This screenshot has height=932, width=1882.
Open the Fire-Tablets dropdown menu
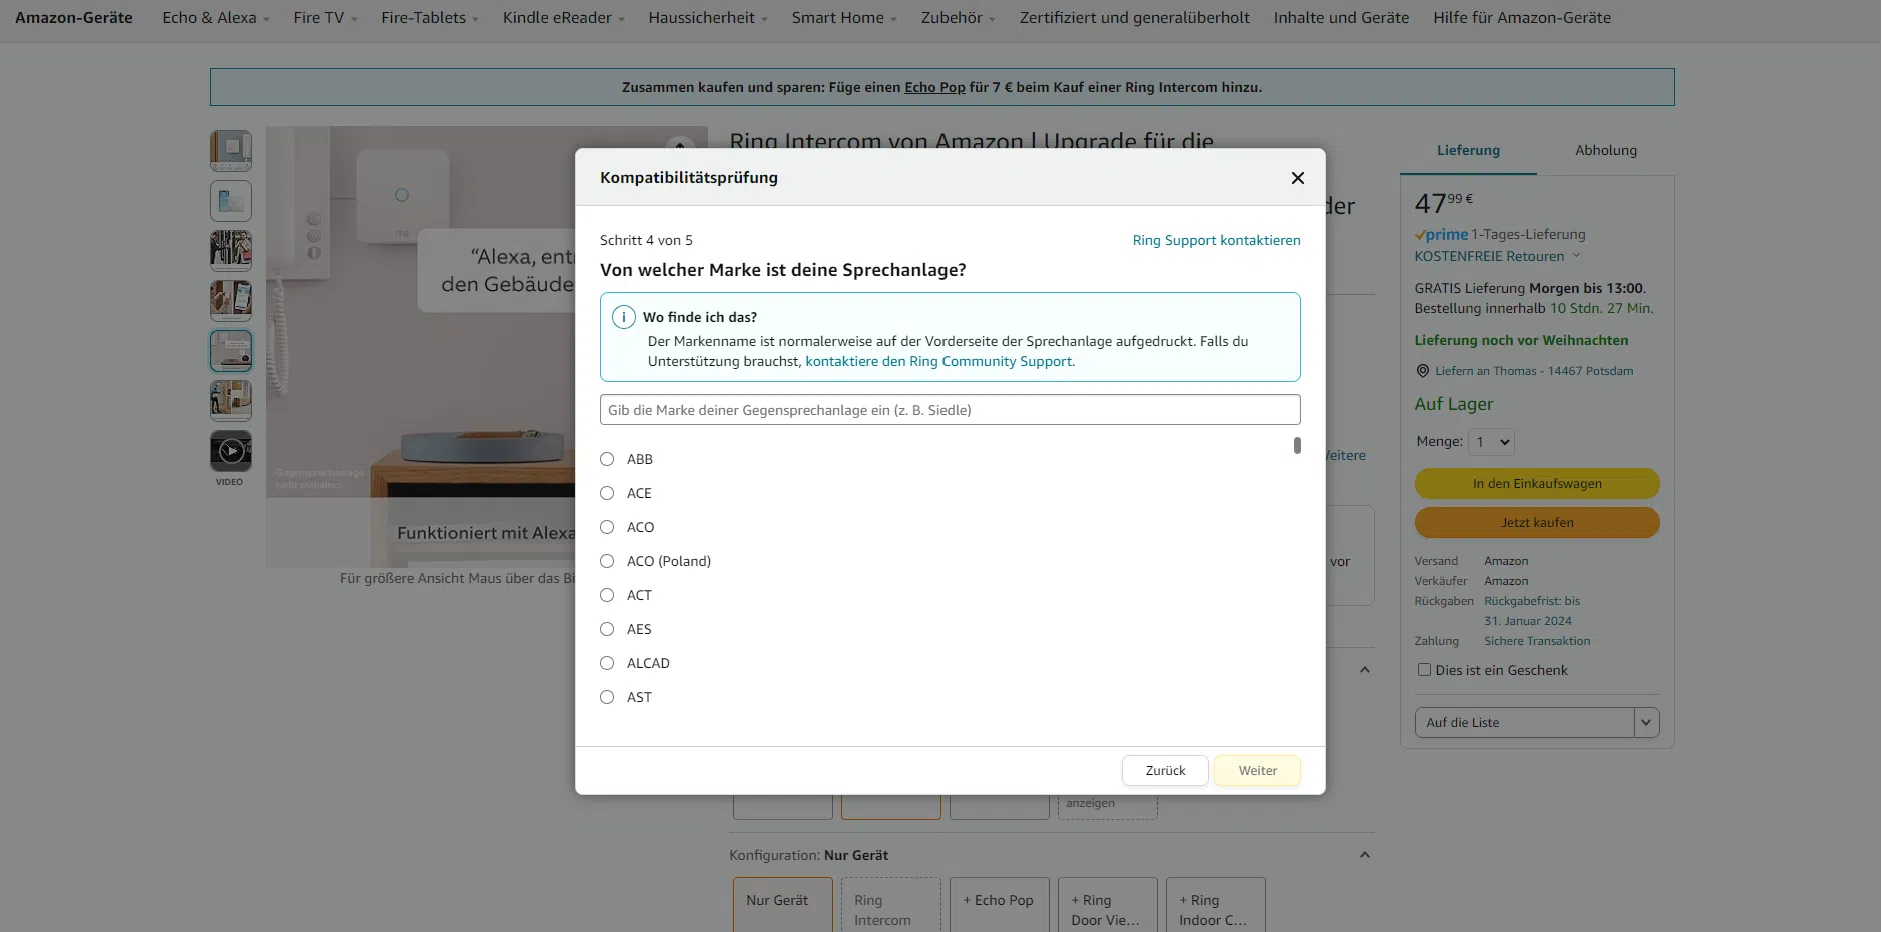click(430, 18)
